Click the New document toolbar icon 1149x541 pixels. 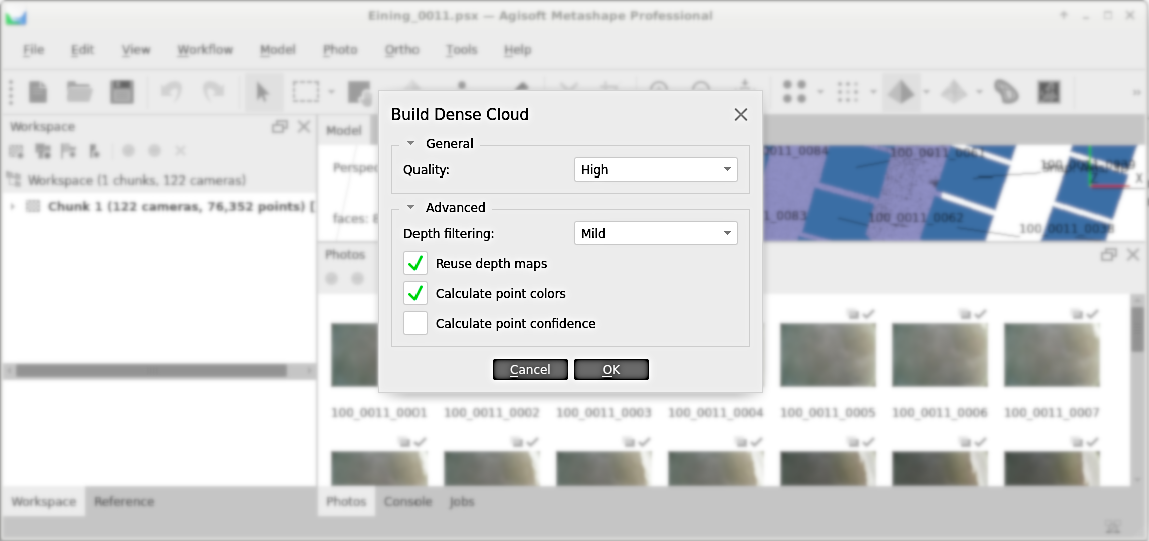click(x=38, y=92)
